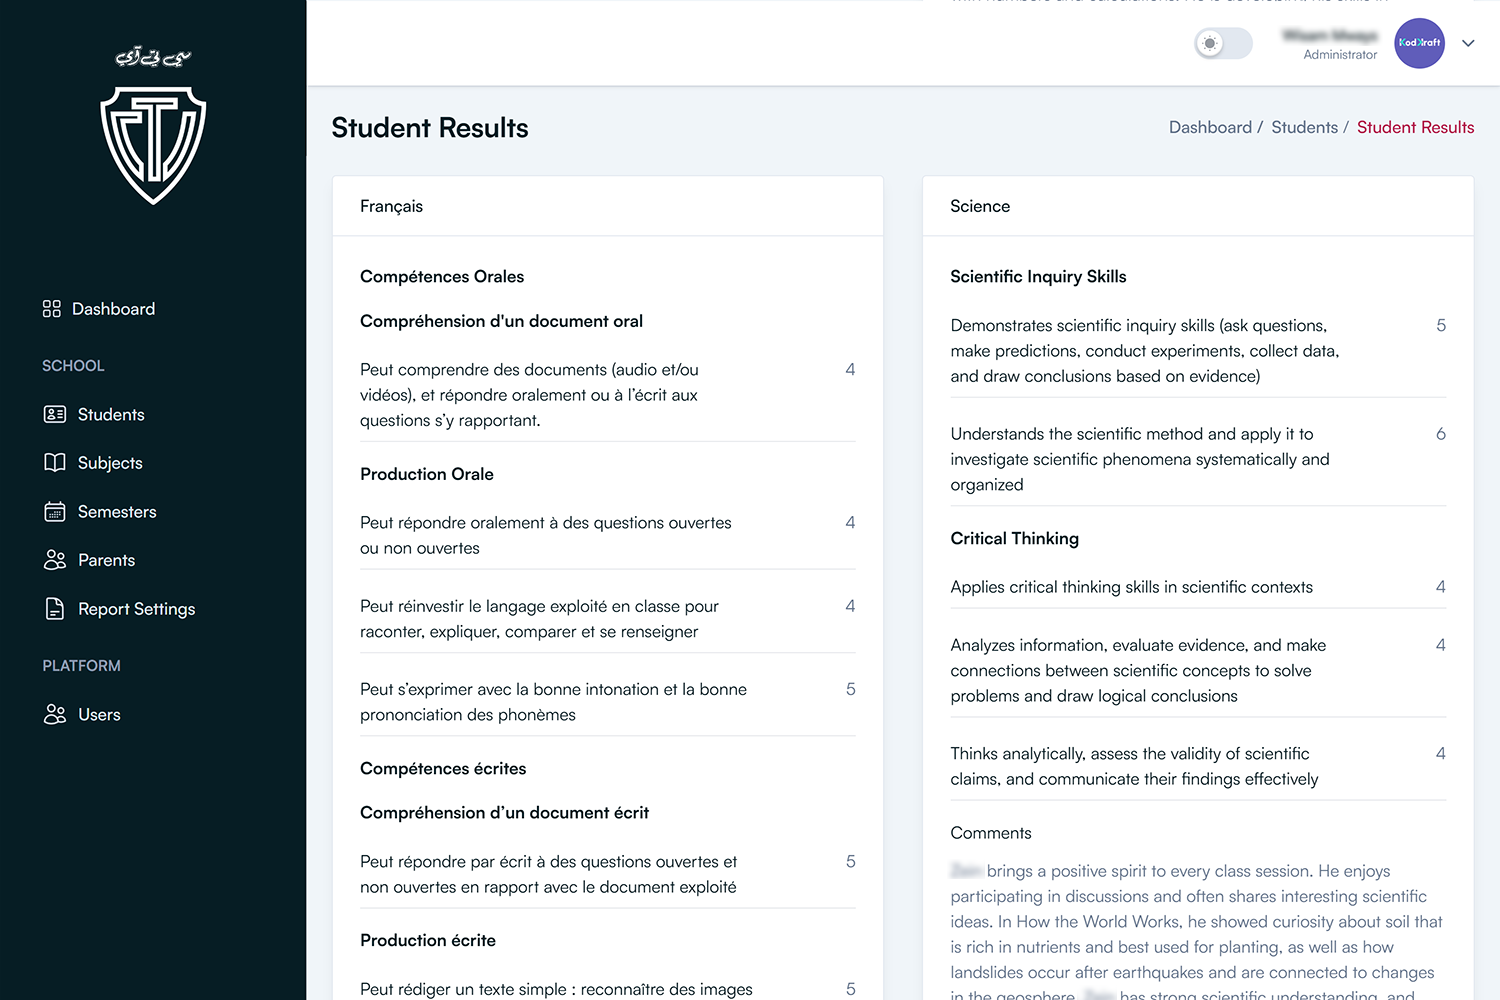Navigate to Users under Platform
Image resolution: width=1500 pixels, height=1000 pixels.
[x=99, y=715]
